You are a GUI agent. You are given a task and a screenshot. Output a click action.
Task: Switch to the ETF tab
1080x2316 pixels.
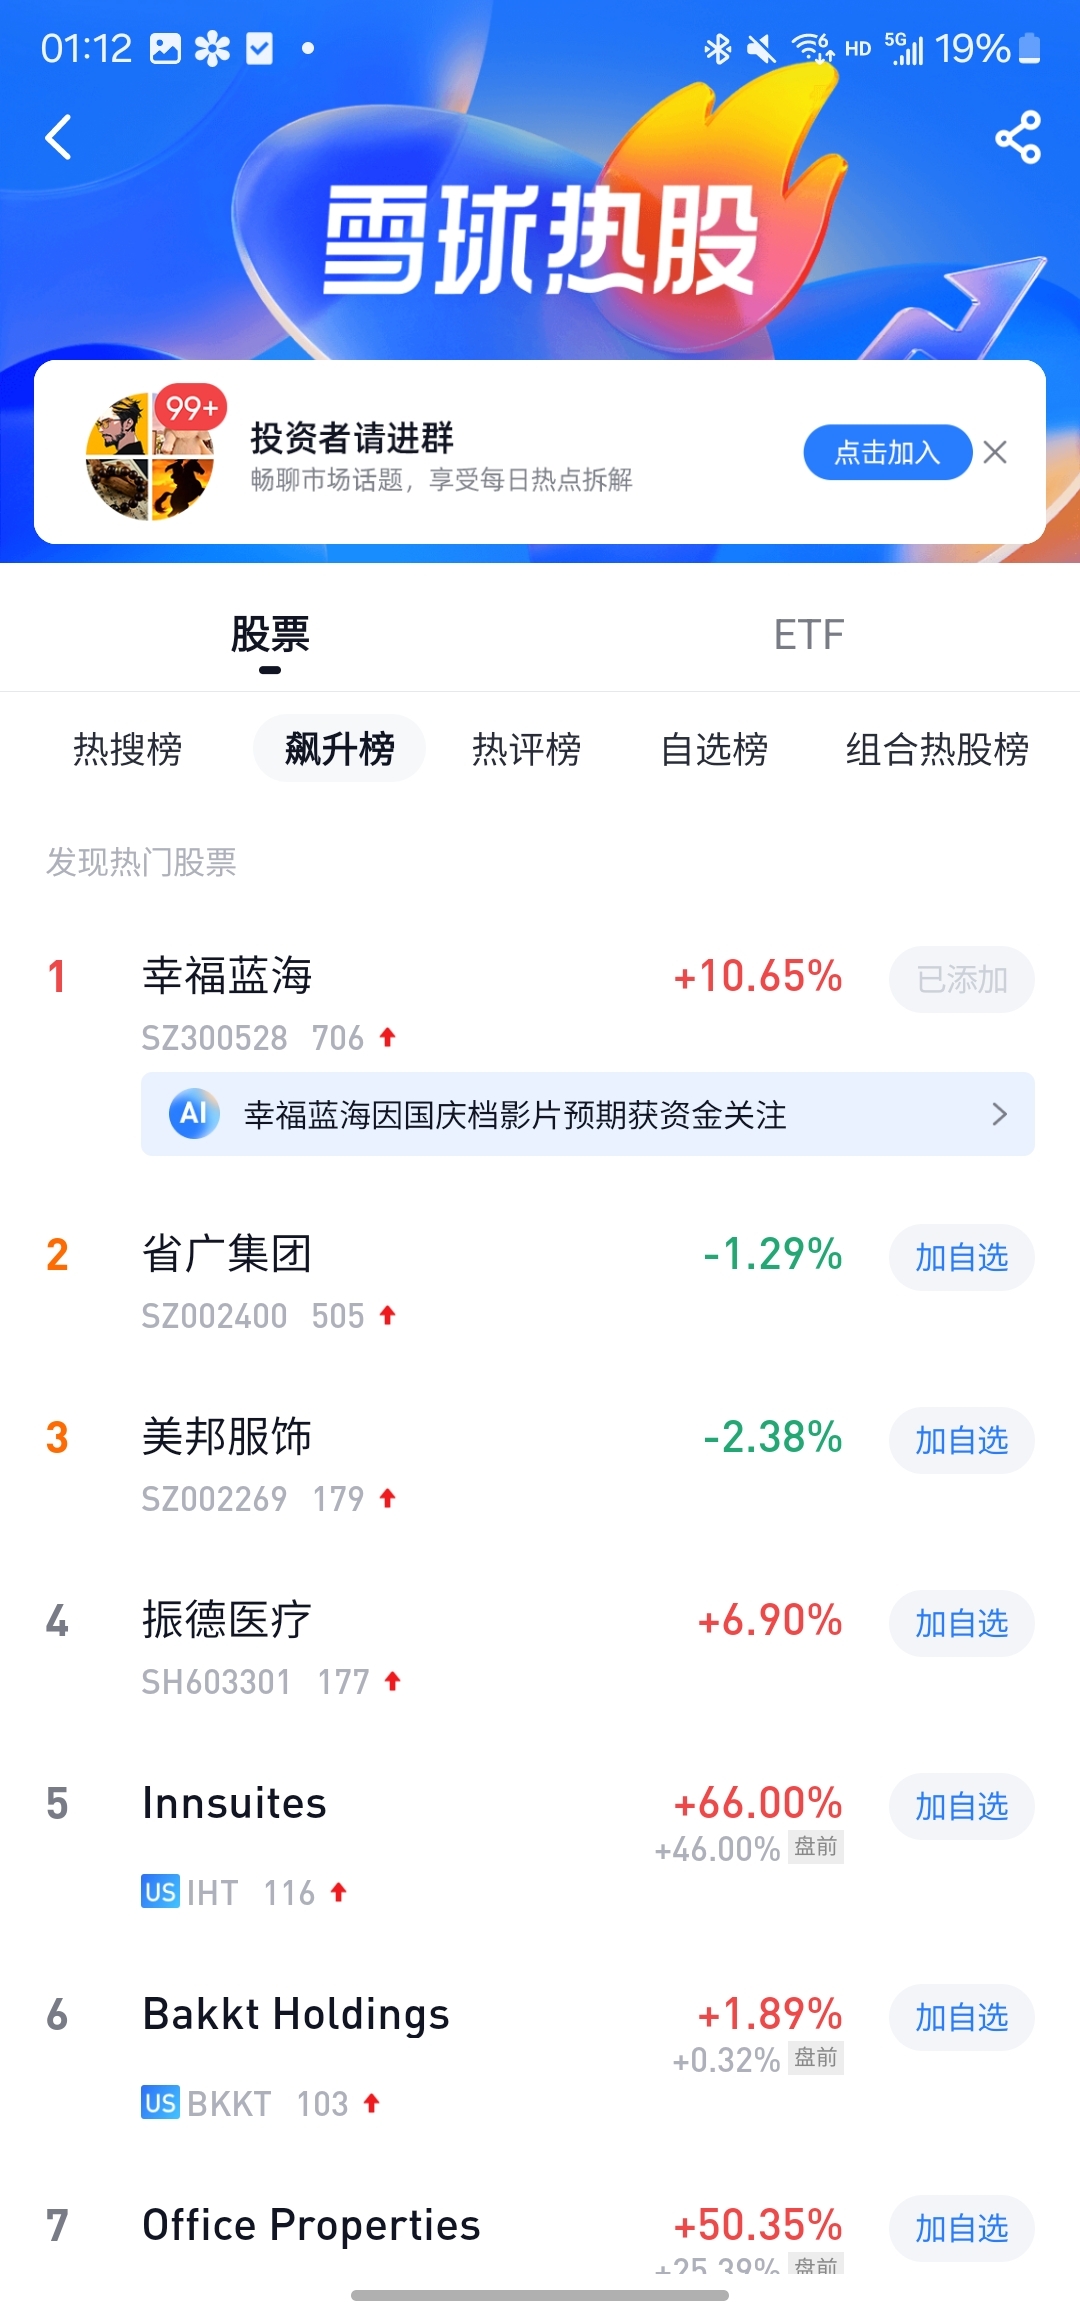[809, 635]
